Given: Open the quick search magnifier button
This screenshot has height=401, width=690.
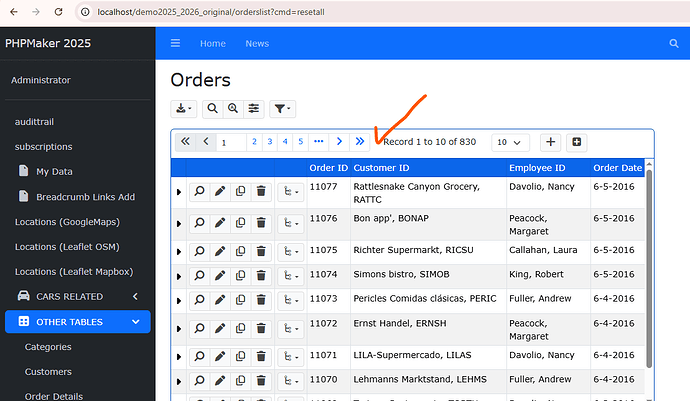Looking at the screenshot, I should click(213, 109).
